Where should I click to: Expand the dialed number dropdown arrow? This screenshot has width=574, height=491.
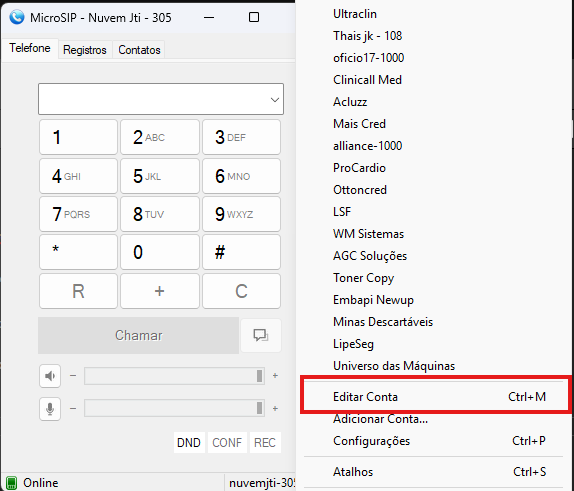point(275,100)
